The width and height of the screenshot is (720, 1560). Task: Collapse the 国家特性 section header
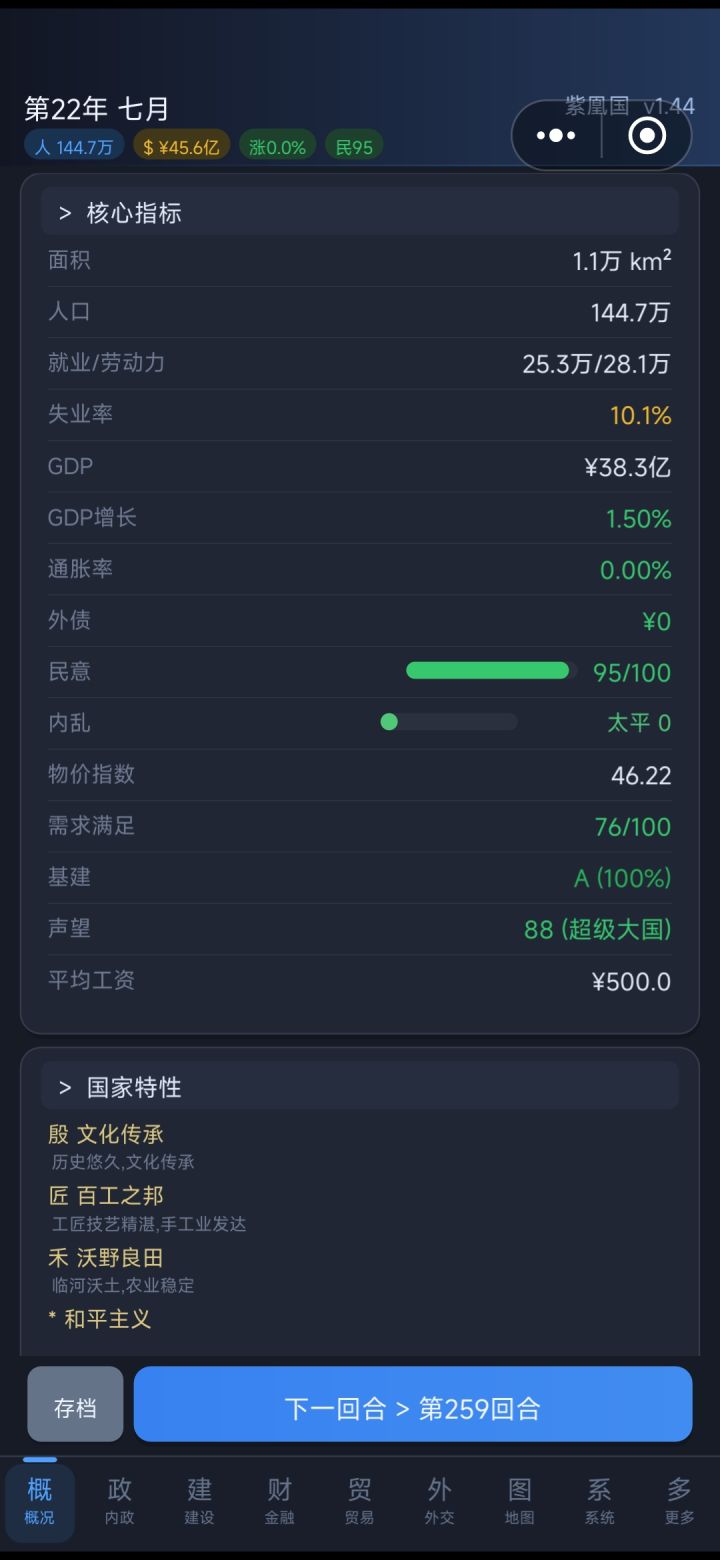coord(360,1086)
